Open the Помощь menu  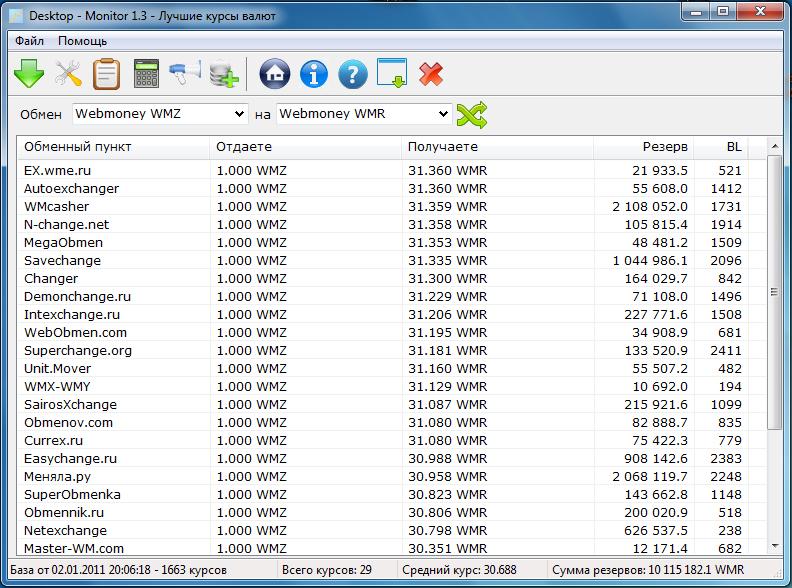82,41
